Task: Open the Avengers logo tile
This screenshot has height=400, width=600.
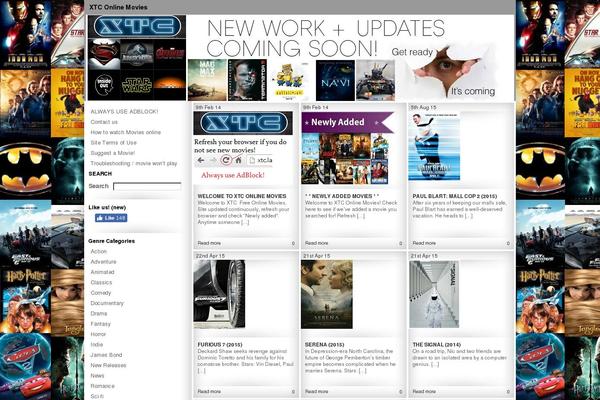Action: click(170, 54)
